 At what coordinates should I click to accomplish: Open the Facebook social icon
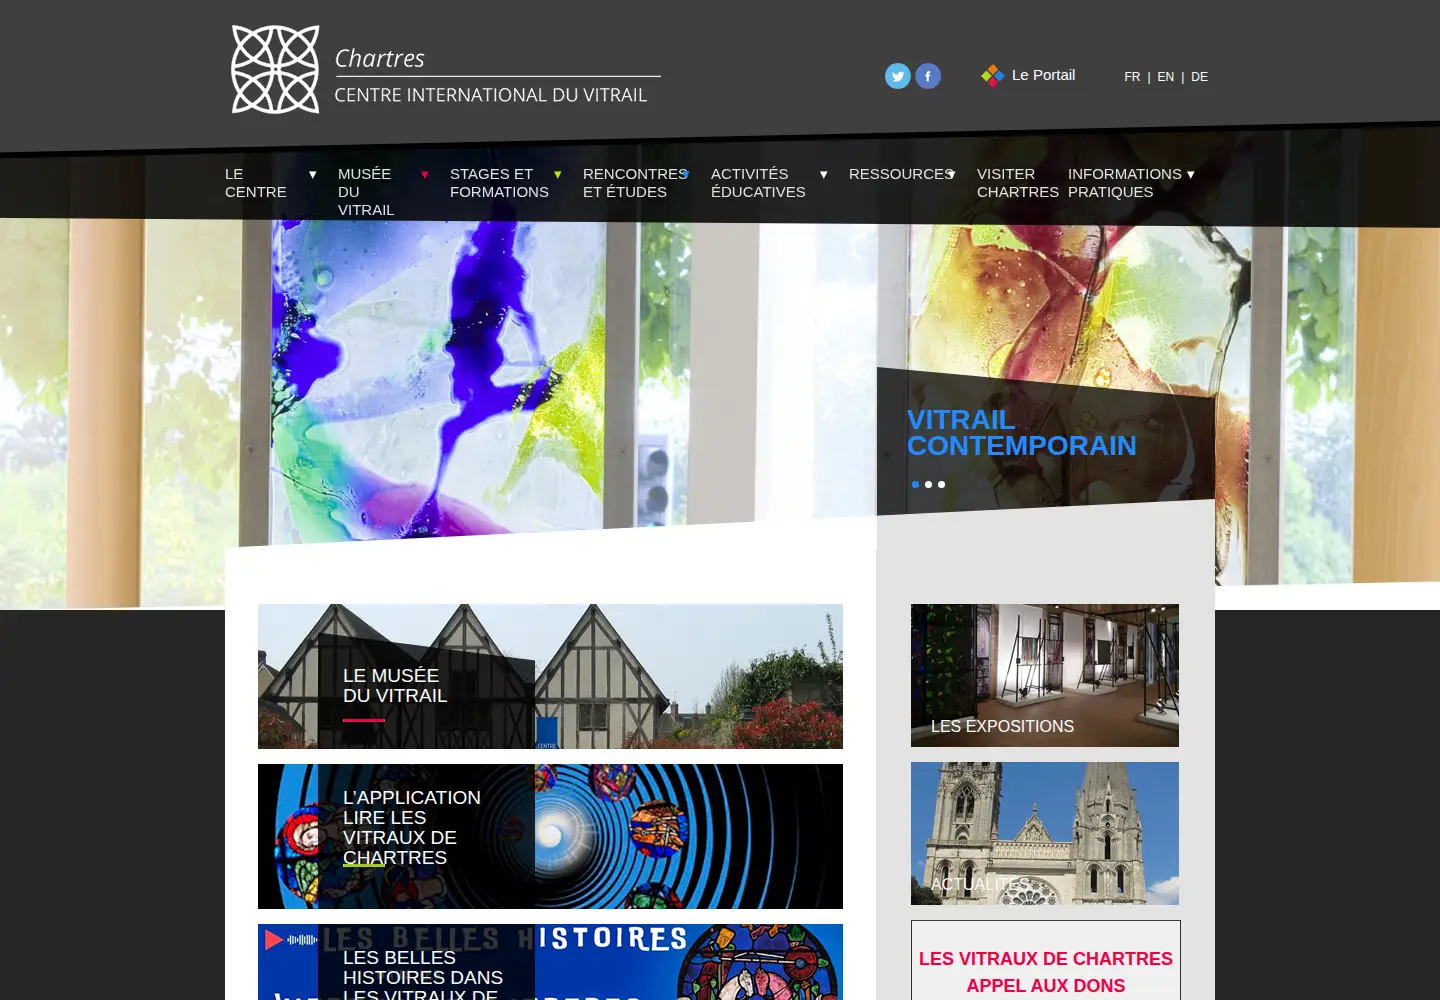pos(928,76)
